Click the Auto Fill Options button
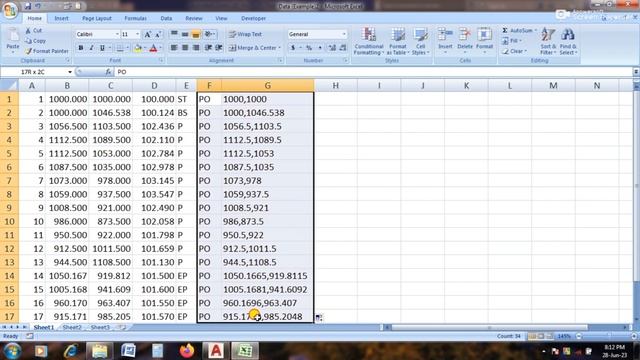The width and height of the screenshot is (640, 360). [319, 317]
